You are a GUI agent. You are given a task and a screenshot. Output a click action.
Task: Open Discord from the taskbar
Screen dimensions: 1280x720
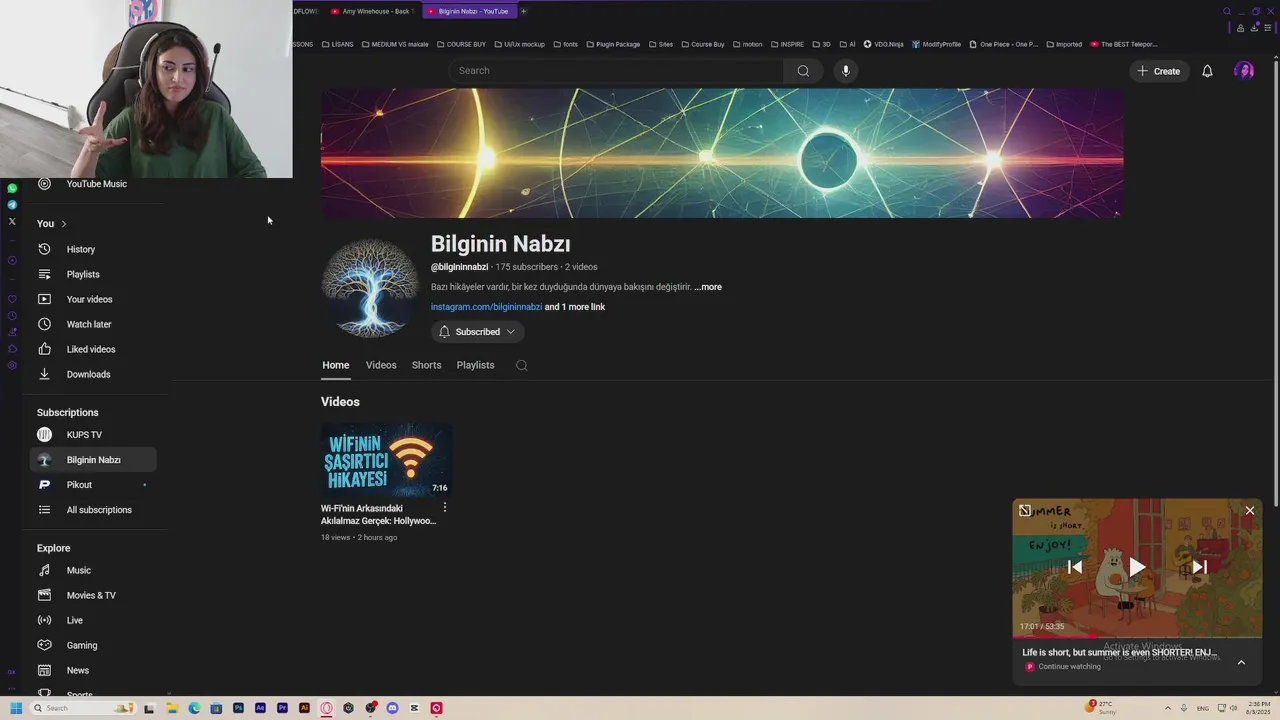(392, 708)
